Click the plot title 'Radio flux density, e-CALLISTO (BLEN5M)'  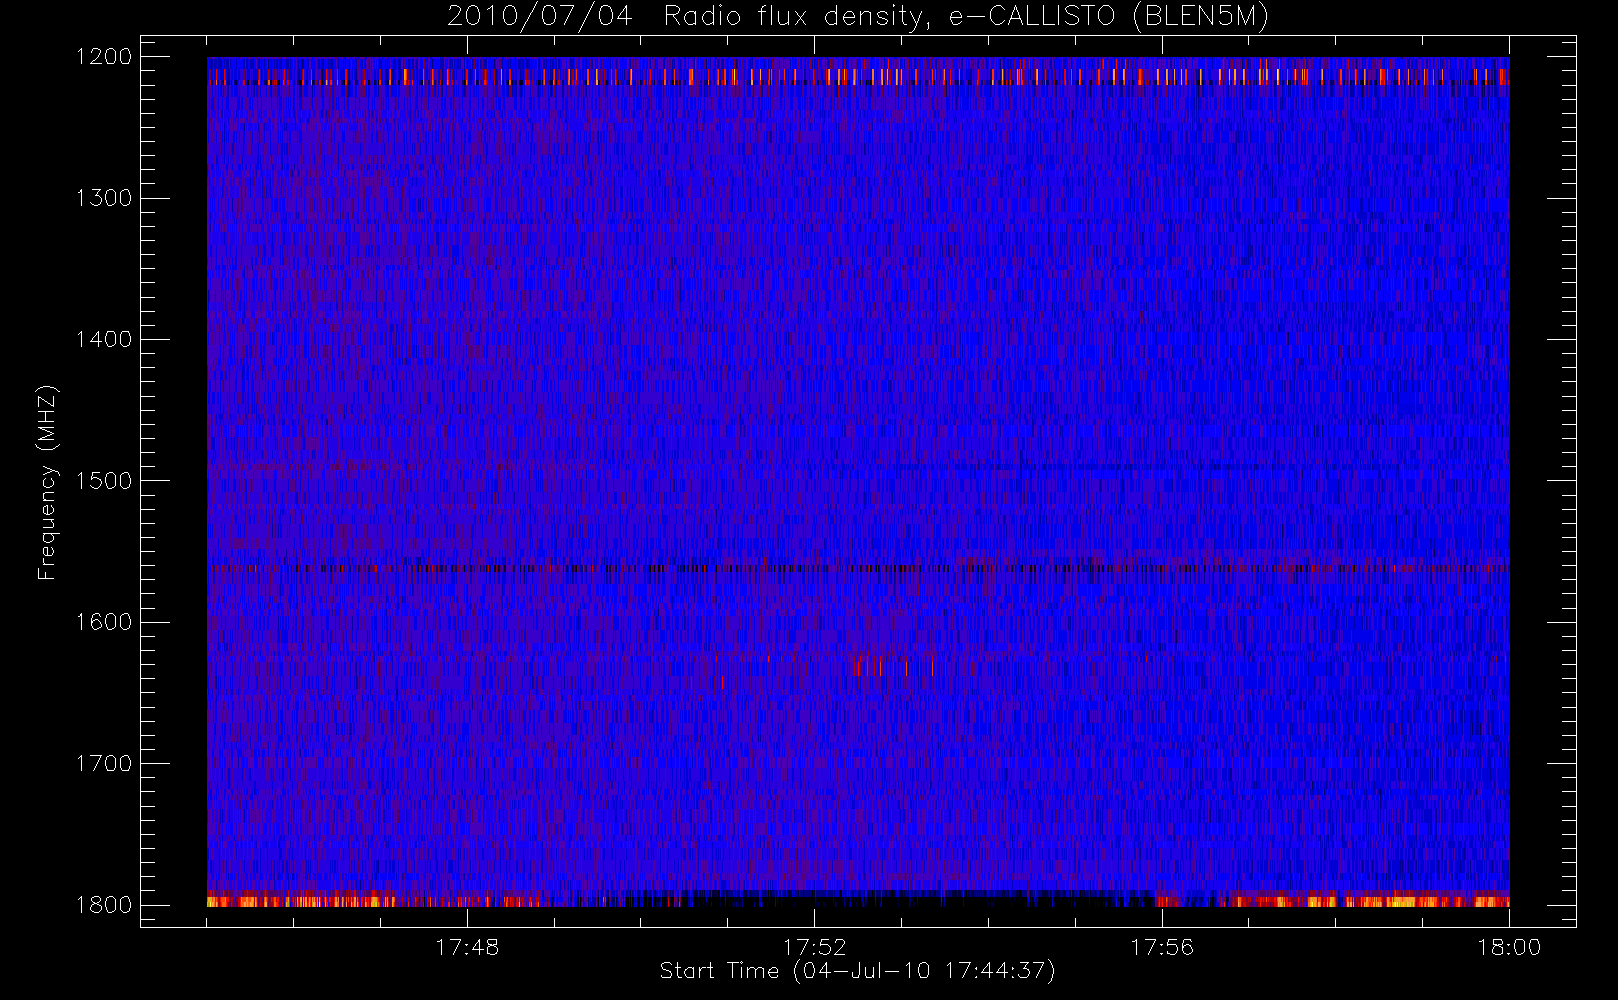pyautogui.click(x=966, y=17)
